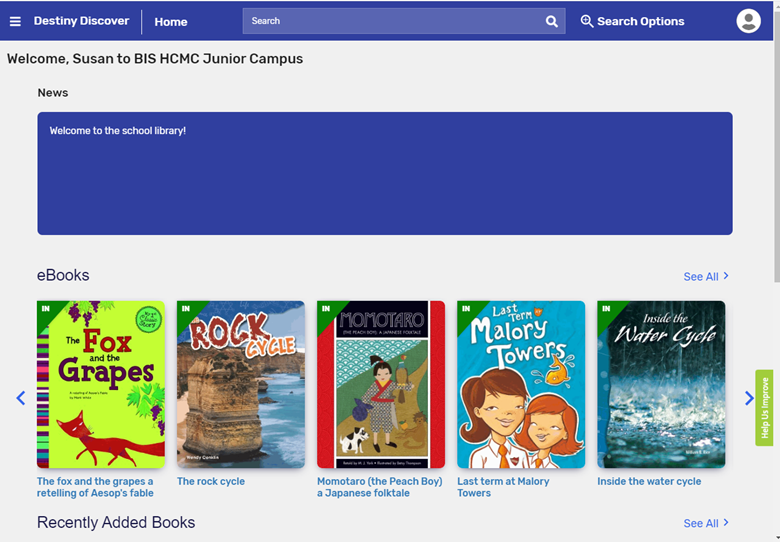
Task: Click the 'Welcome to the school library!' news banner
Action: pos(385,174)
